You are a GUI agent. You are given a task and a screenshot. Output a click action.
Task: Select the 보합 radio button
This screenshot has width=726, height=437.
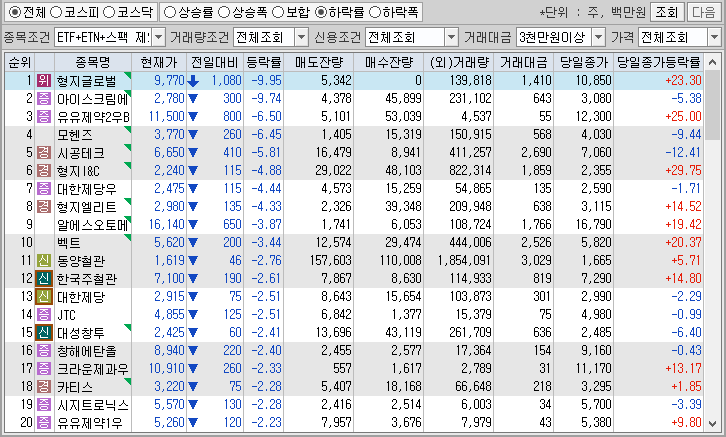pyautogui.click(x=278, y=12)
